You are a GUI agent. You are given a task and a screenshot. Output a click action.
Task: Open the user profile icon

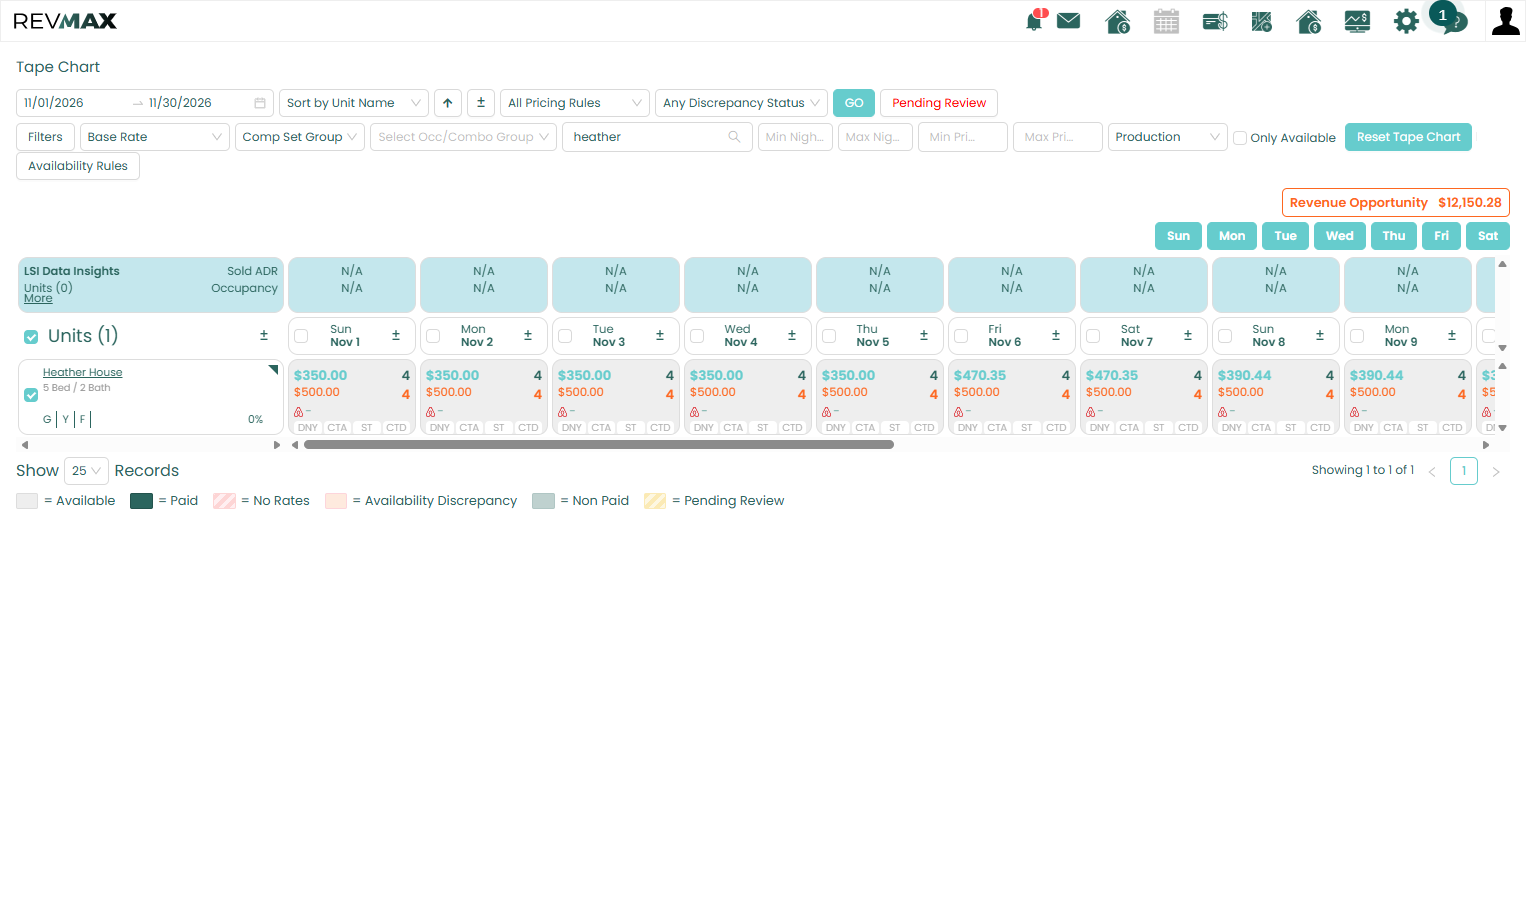(x=1505, y=21)
